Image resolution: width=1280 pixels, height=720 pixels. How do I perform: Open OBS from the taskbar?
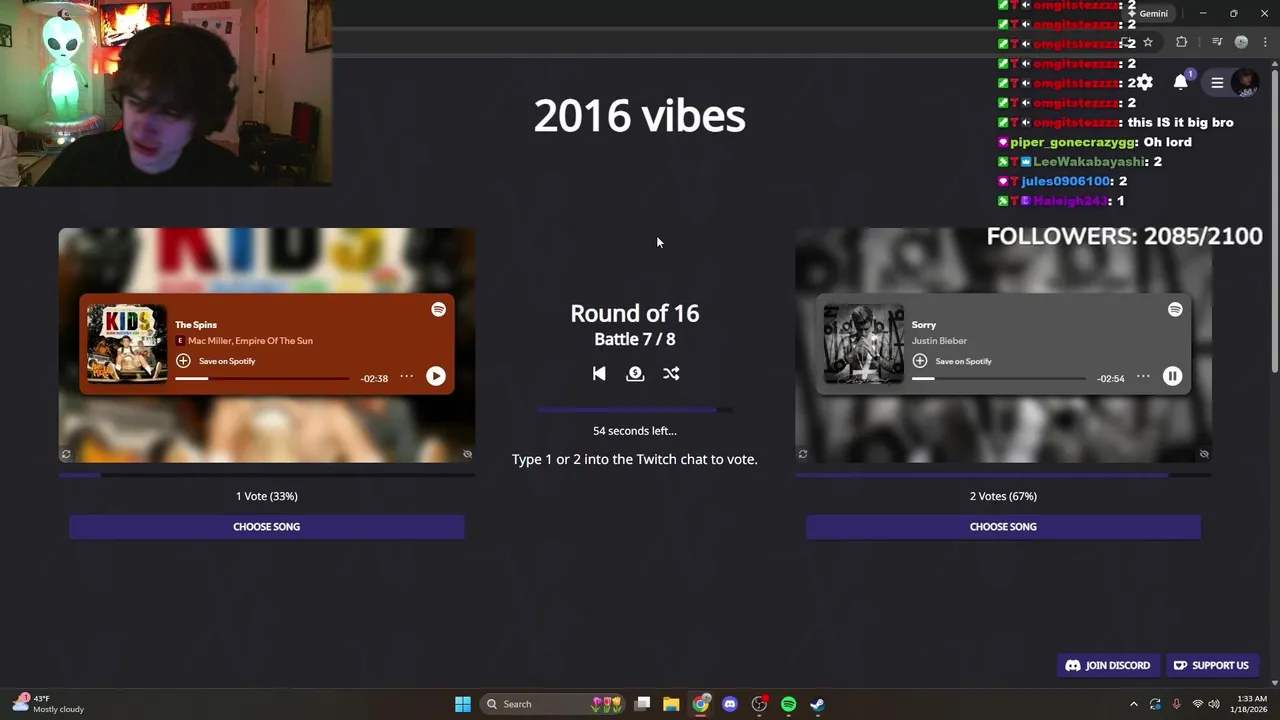(x=759, y=704)
